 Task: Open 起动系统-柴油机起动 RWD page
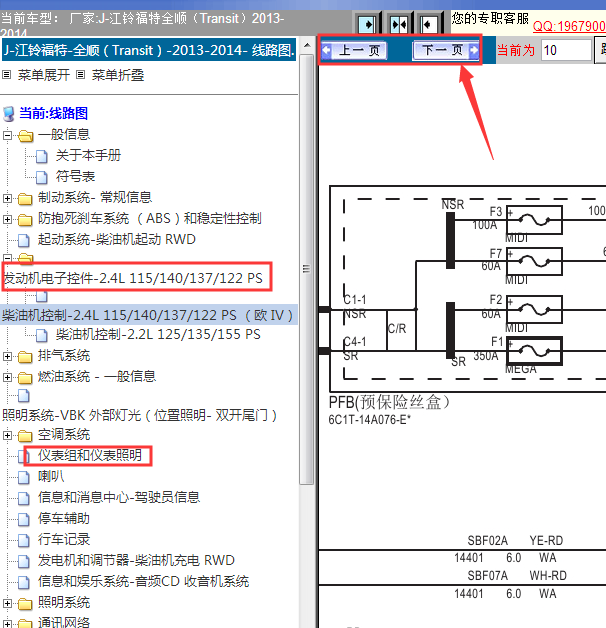tap(117, 240)
